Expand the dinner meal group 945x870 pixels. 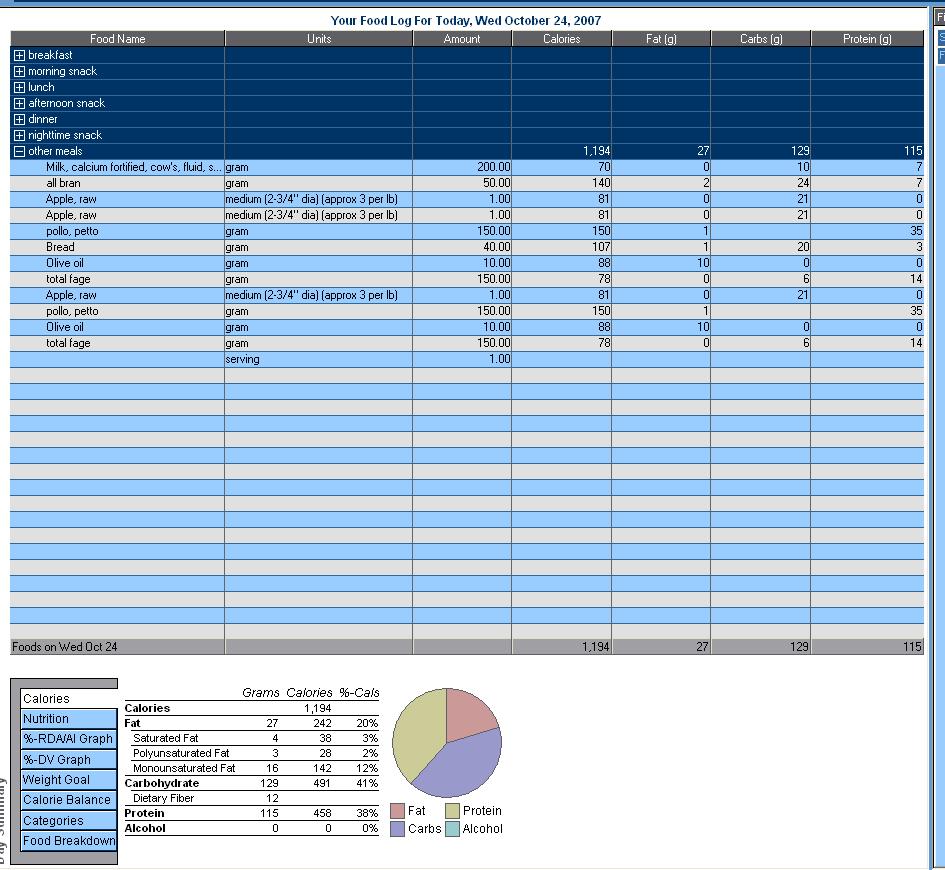click(19, 120)
